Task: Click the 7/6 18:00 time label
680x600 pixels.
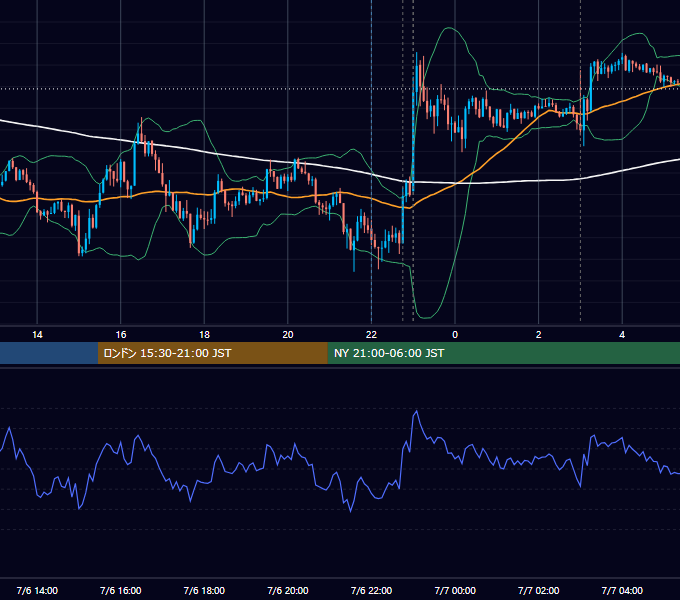Action: tap(204, 590)
